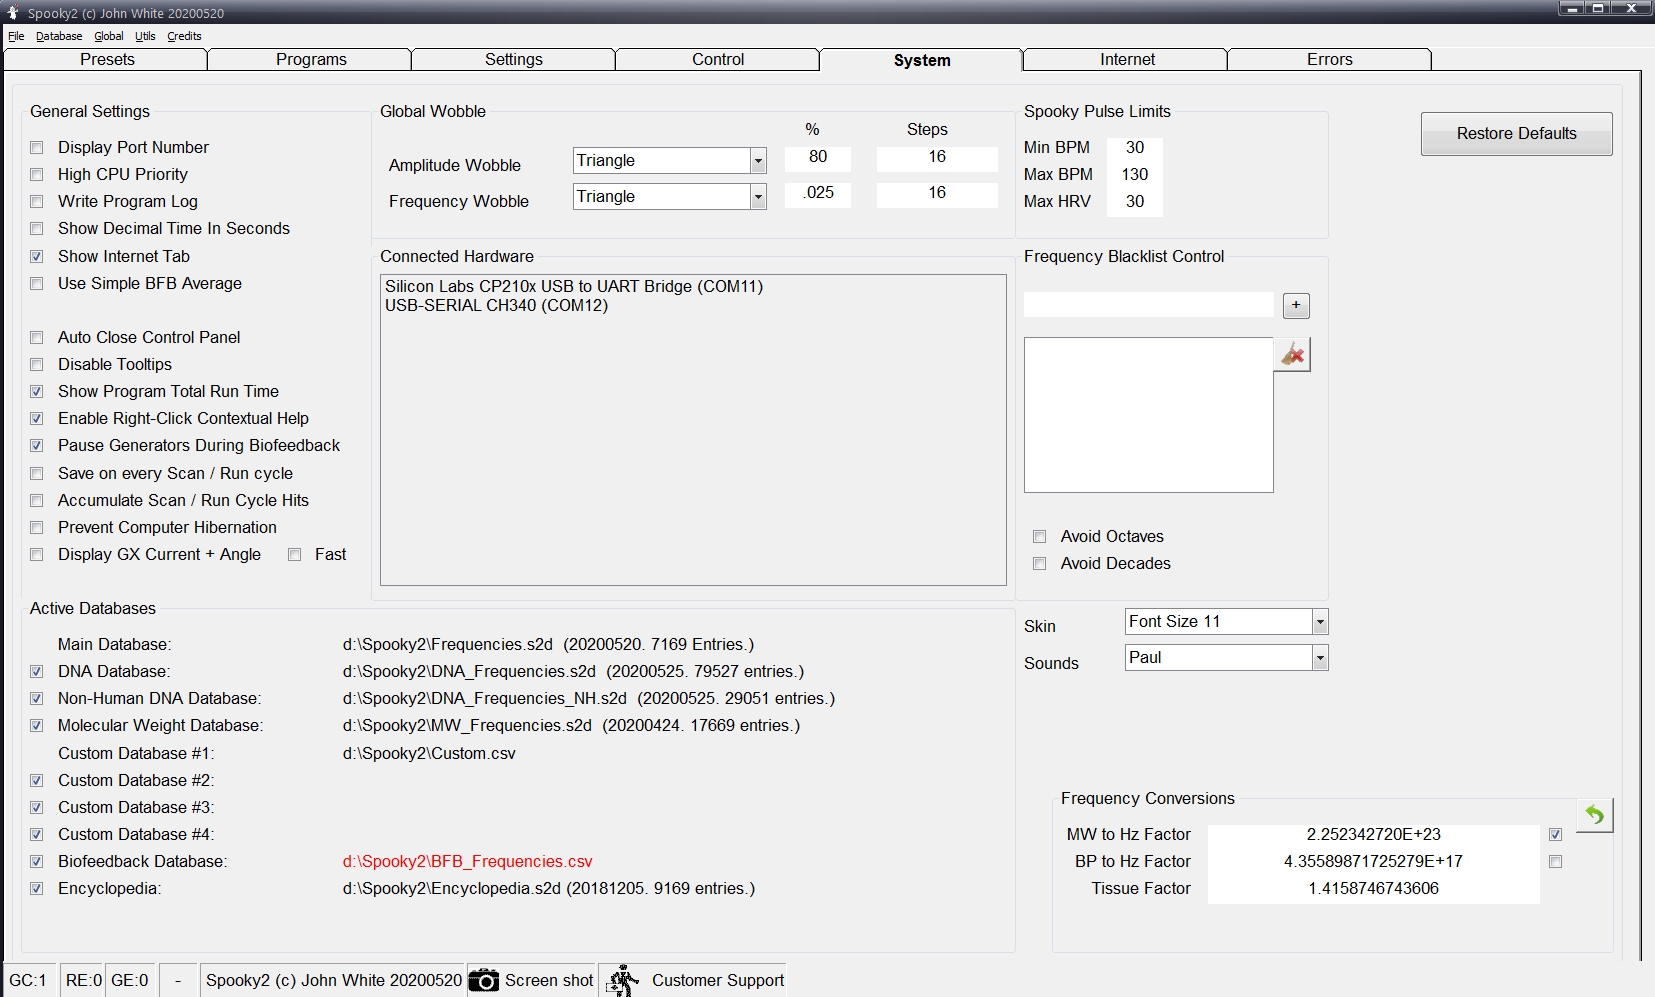The height and width of the screenshot is (997, 1655).
Task: Click the Tissue Factor value field
Action: tap(1373, 889)
